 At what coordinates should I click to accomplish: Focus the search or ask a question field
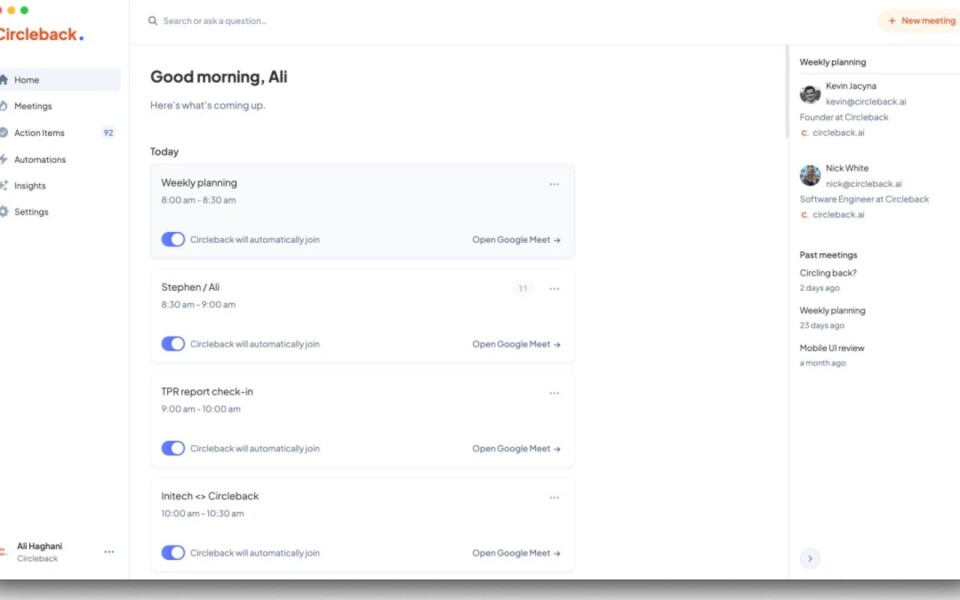(214, 21)
